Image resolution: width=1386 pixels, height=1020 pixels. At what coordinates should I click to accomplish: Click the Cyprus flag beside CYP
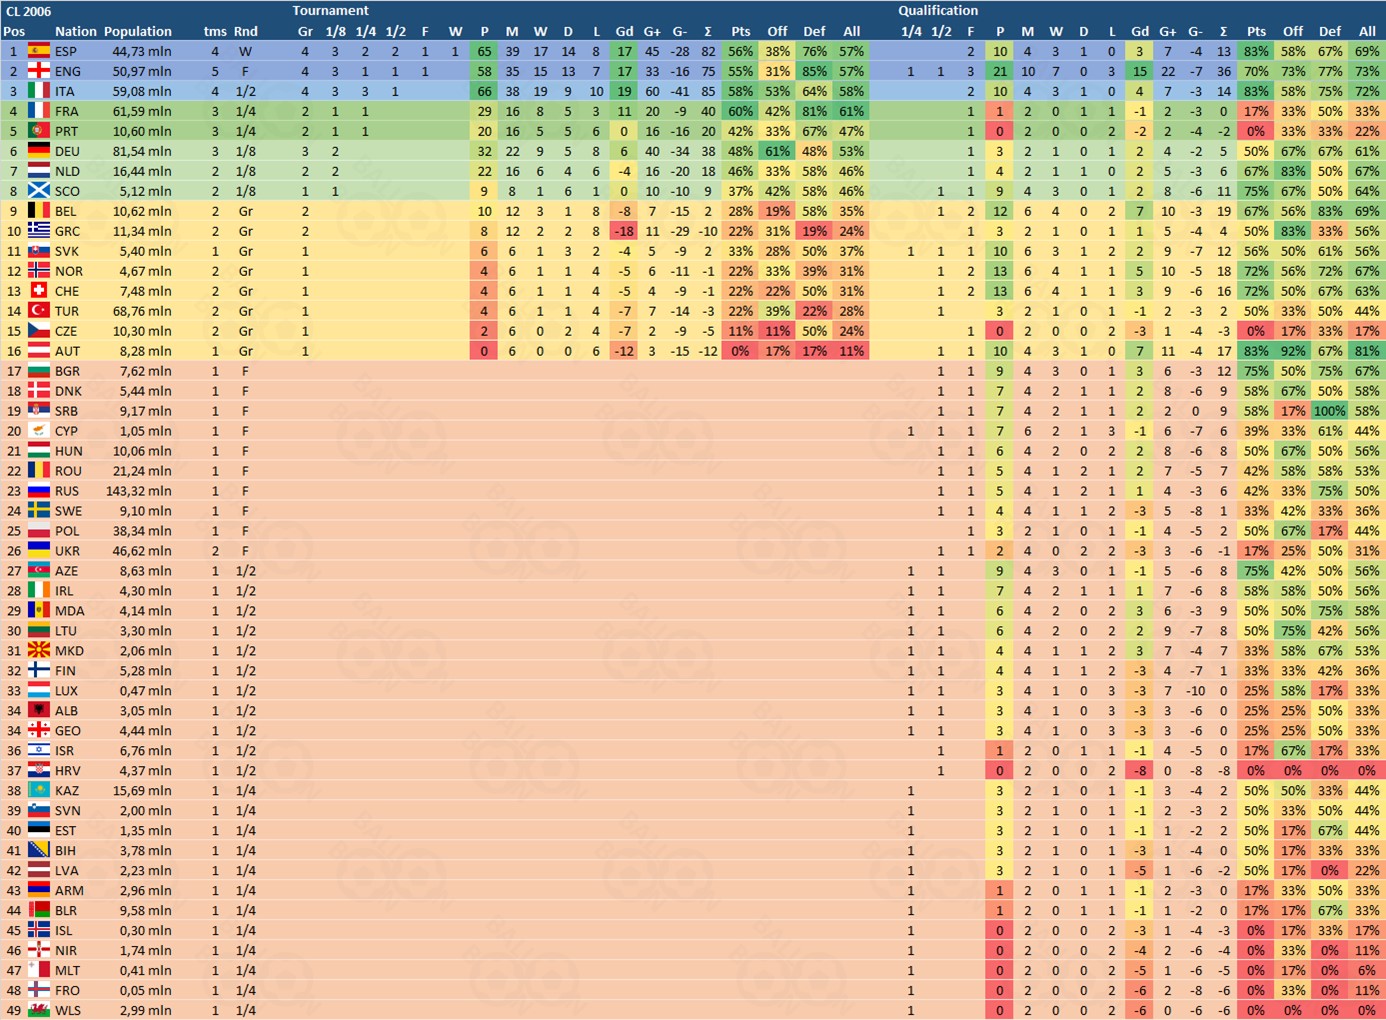tap(39, 431)
